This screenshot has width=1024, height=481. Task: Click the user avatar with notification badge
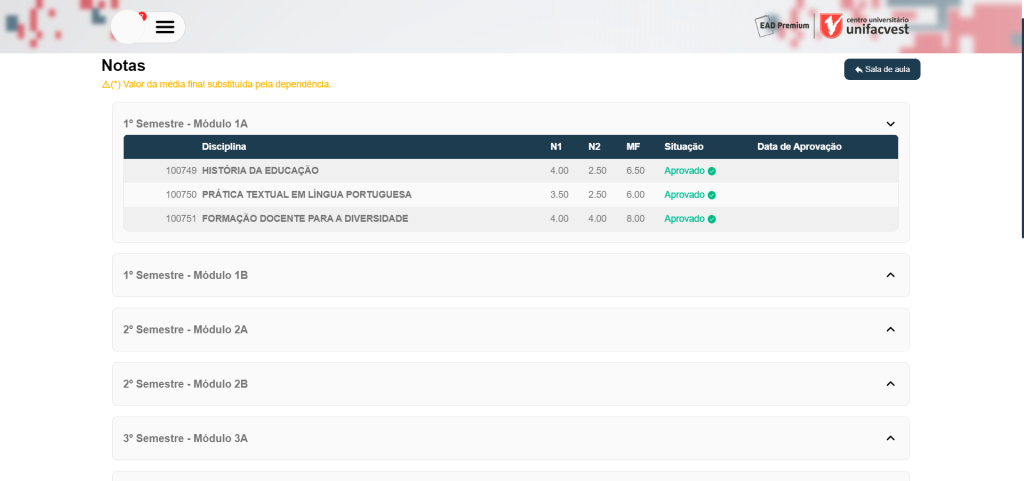point(130,27)
